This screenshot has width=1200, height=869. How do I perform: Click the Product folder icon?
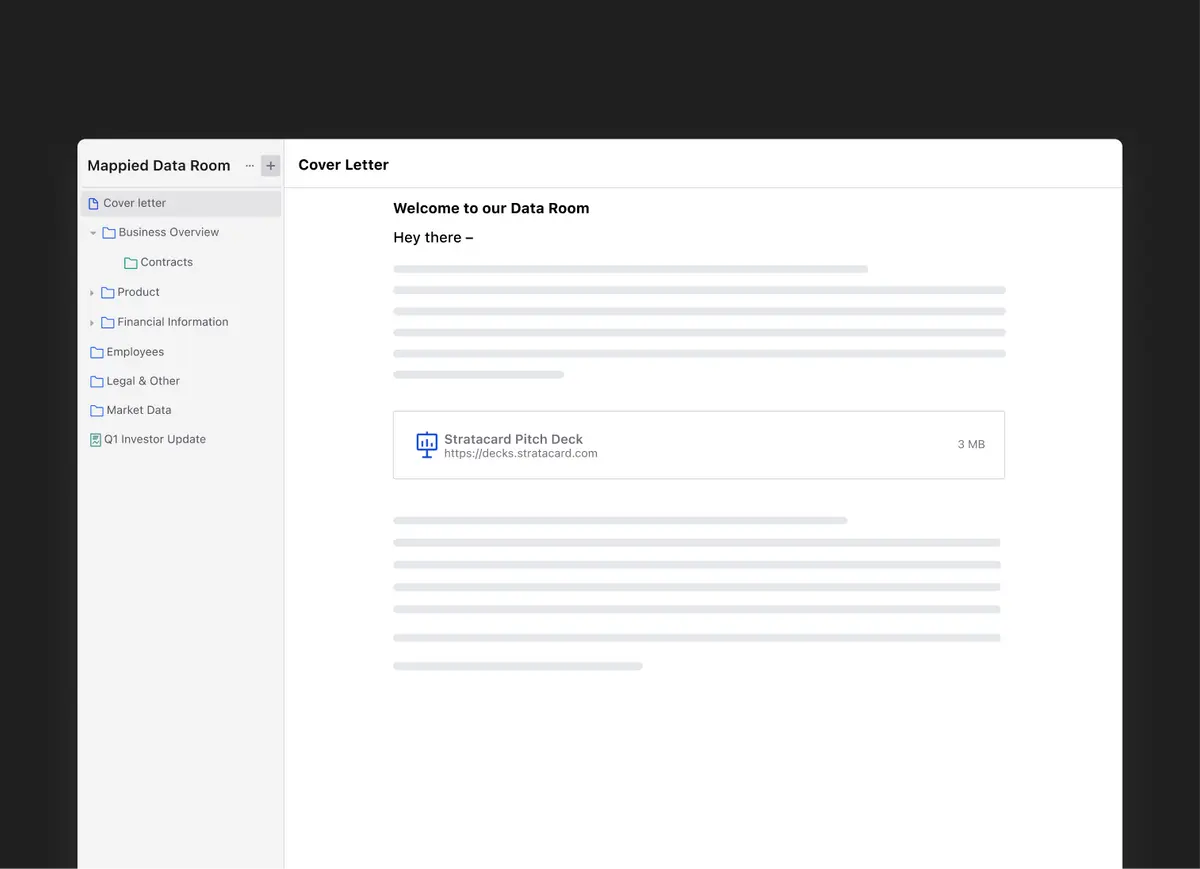pyautogui.click(x=108, y=292)
